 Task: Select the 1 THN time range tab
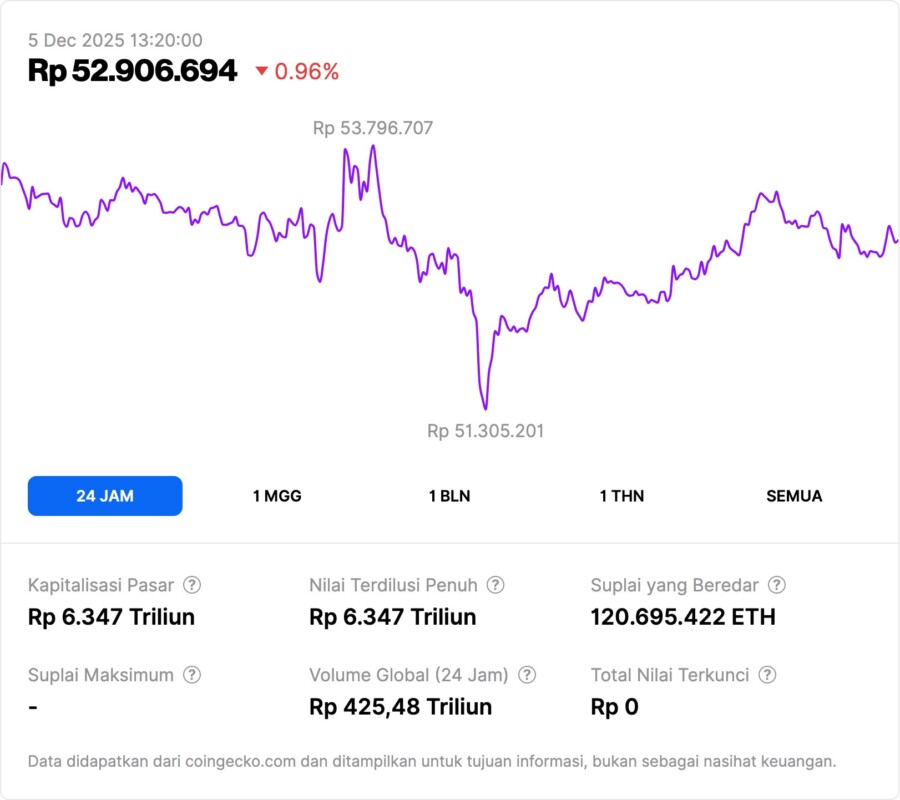coord(622,496)
